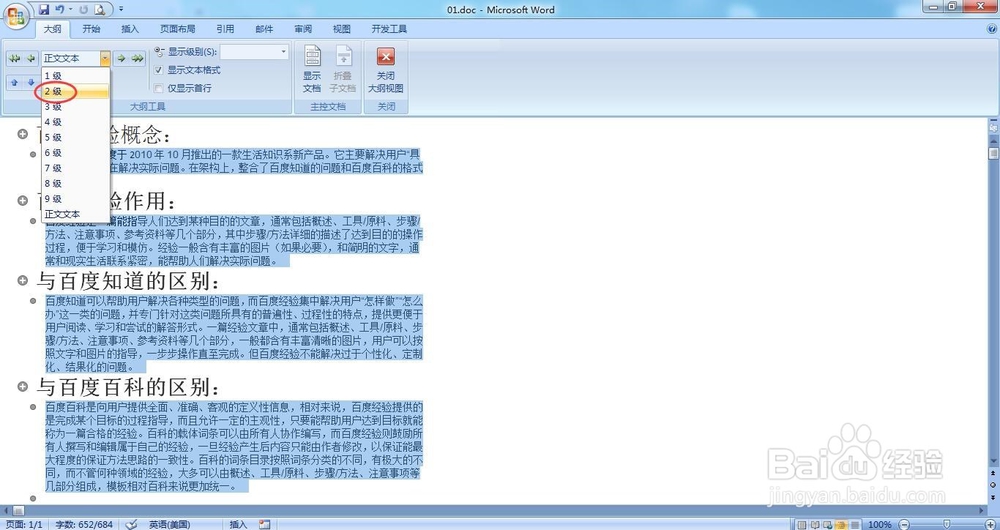Click the select browse object button
The width and height of the screenshot is (1000, 530).
click(992, 485)
